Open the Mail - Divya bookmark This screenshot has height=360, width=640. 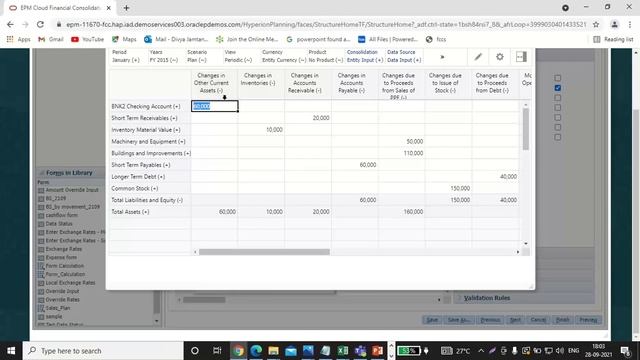(x=176, y=39)
